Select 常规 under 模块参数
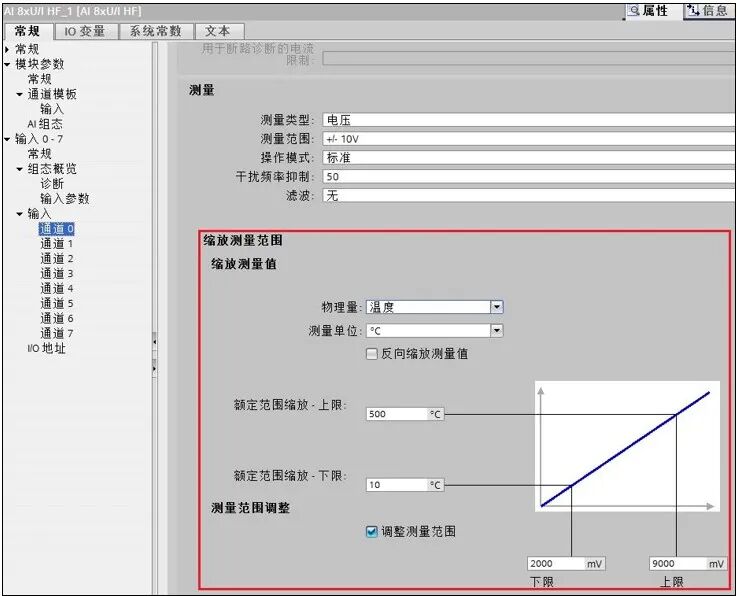Viewport: 737px width, 596px height. tap(39, 79)
